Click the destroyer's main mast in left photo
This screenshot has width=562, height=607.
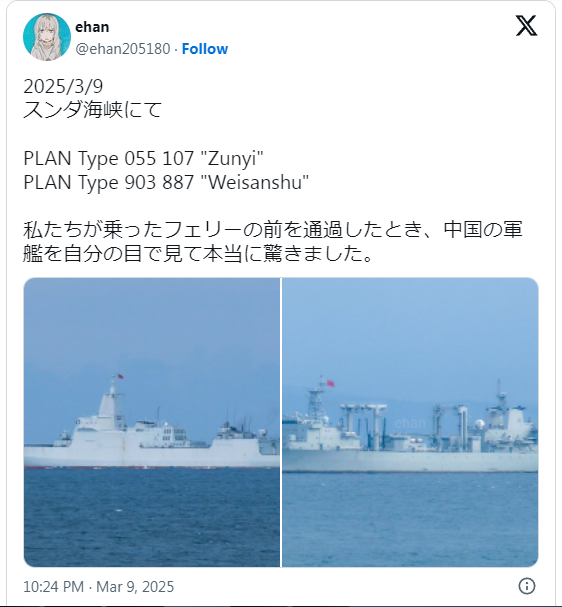(112, 403)
